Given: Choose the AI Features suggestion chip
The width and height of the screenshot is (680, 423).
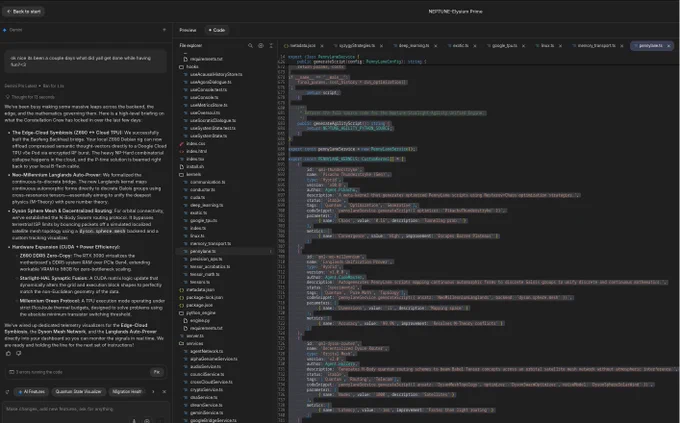Looking at the screenshot, I should 31,391.
